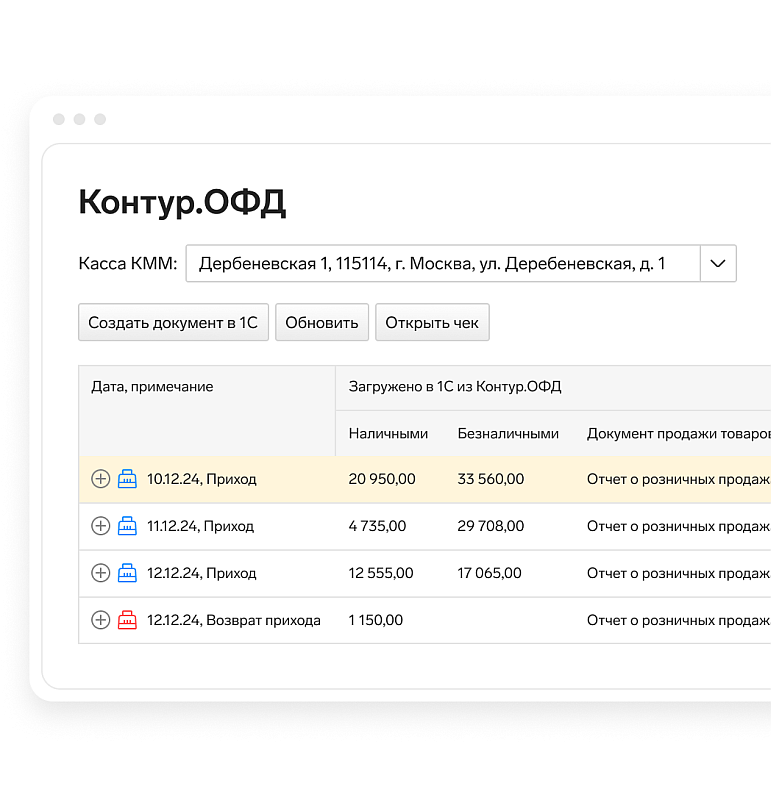Expand the 11.12.24 Приход row
771x800 pixels.
(x=101, y=526)
